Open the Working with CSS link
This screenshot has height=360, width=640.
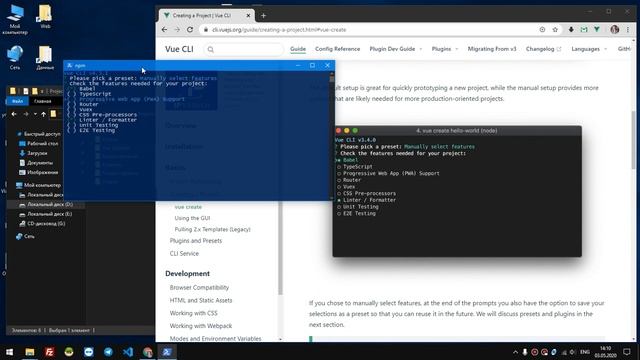(193, 313)
